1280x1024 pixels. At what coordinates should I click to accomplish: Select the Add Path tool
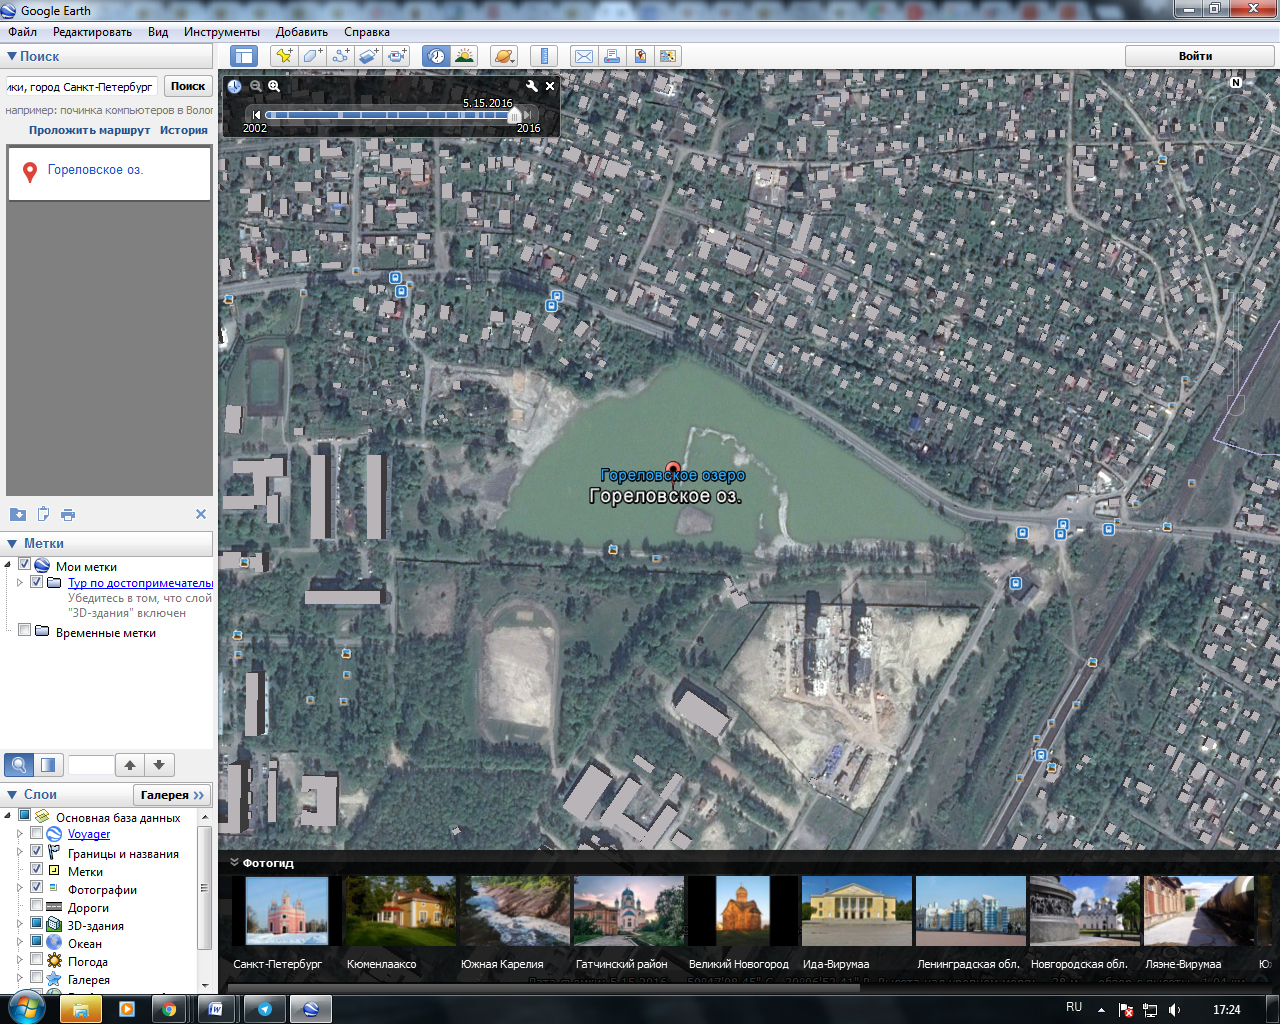341,56
